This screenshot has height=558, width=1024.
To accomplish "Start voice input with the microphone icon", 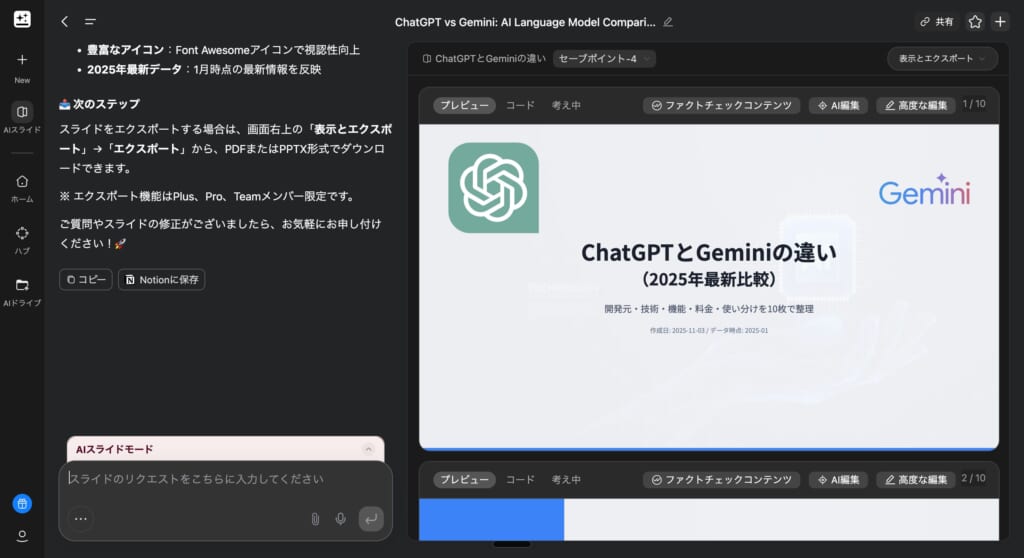I will point(340,519).
